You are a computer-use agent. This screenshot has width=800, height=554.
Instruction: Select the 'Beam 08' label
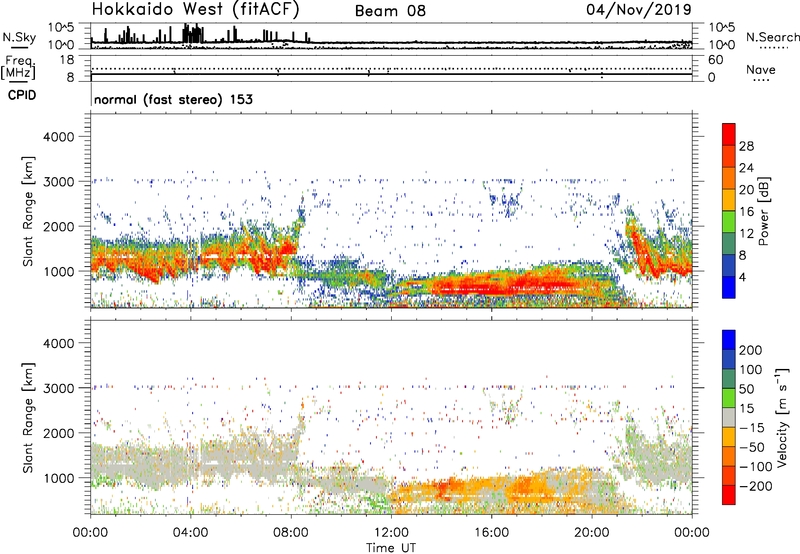tap(390, 11)
